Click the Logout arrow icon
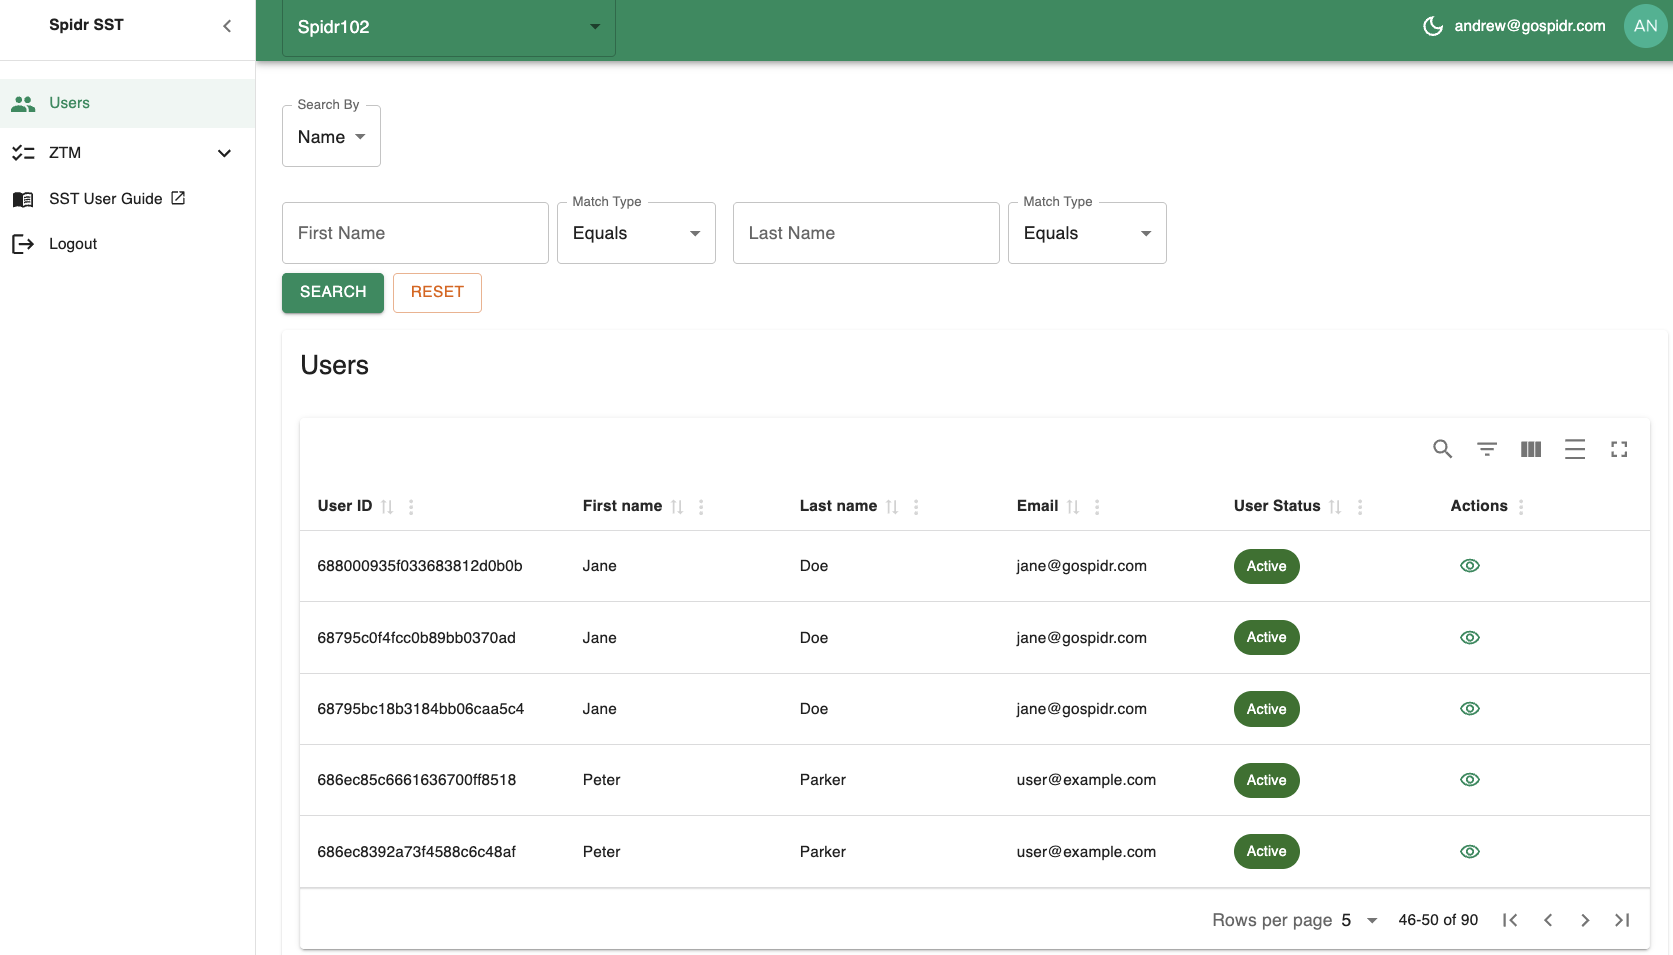This screenshot has height=955, width=1673. [23, 244]
